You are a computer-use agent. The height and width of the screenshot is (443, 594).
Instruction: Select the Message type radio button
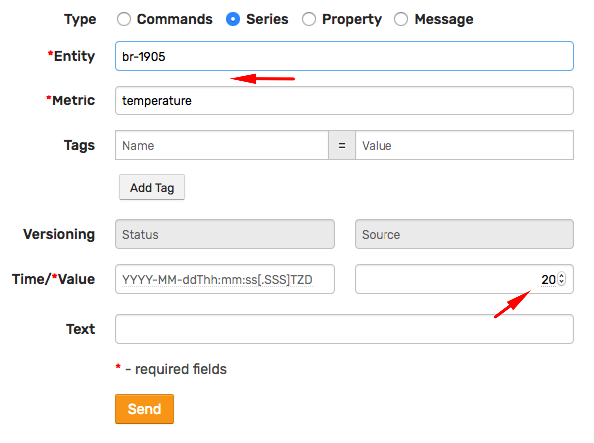[401, 19]
